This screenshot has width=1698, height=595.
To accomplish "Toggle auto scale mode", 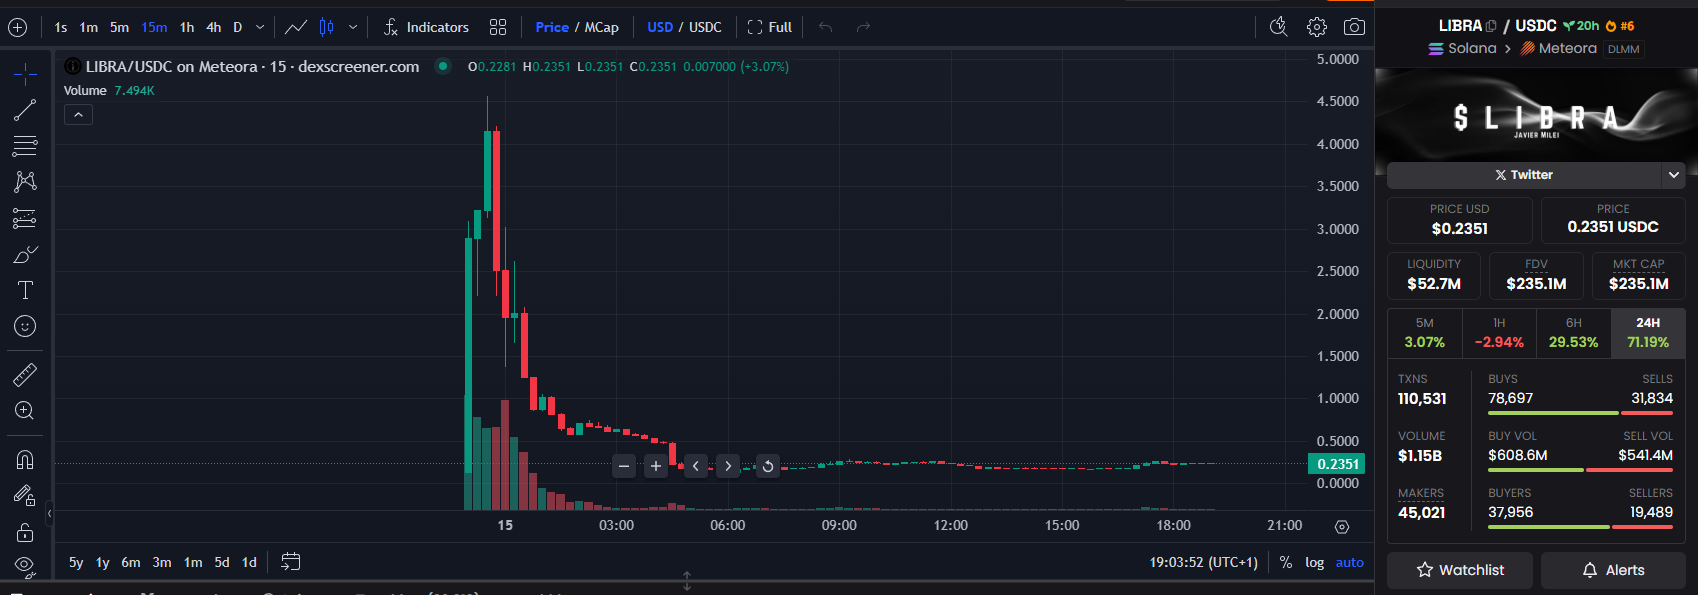I will [x=1350, y=563].
